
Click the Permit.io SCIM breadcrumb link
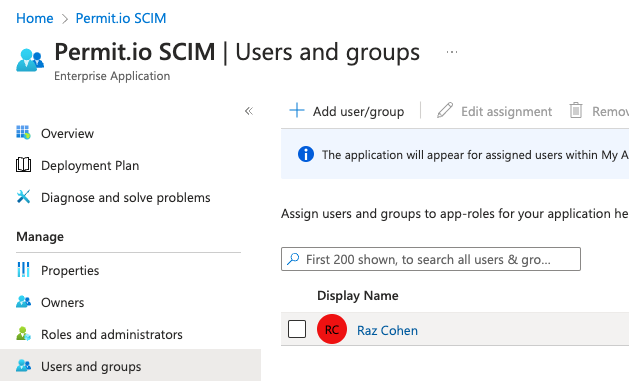121,18
